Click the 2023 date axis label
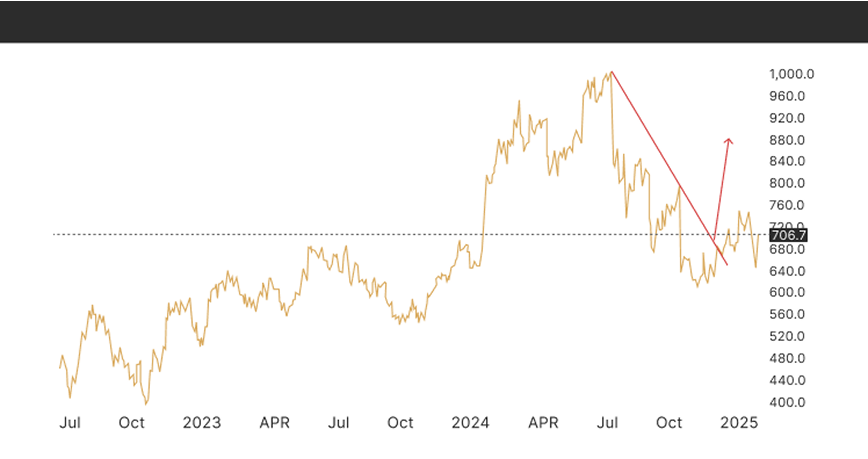The width and height of the screenshot is (868, 459). (202, 423)
